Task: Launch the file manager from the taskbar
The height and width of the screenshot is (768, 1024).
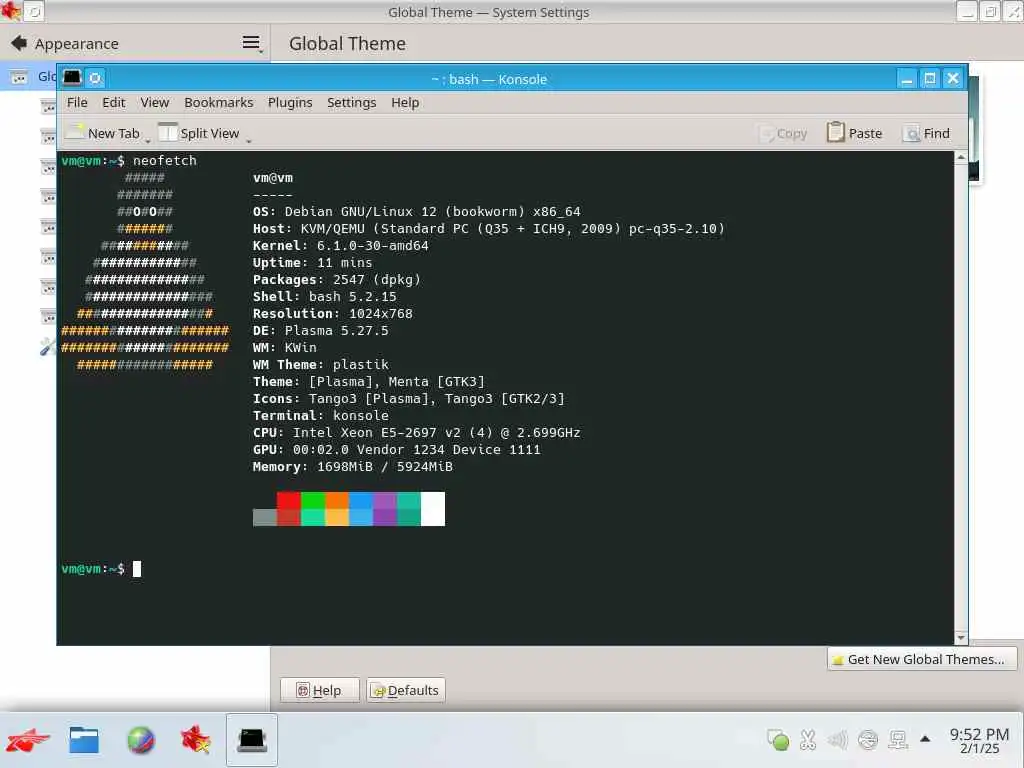Action: pyautogui.click(x=84, y=740)
